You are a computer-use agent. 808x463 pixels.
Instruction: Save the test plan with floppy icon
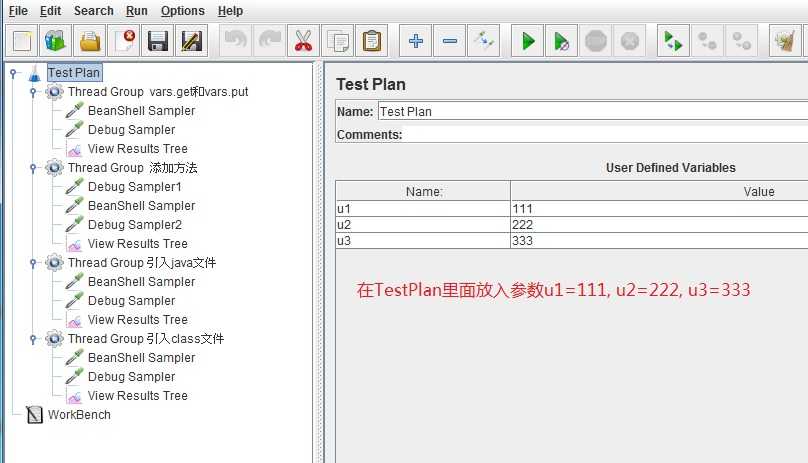[158, 41]
